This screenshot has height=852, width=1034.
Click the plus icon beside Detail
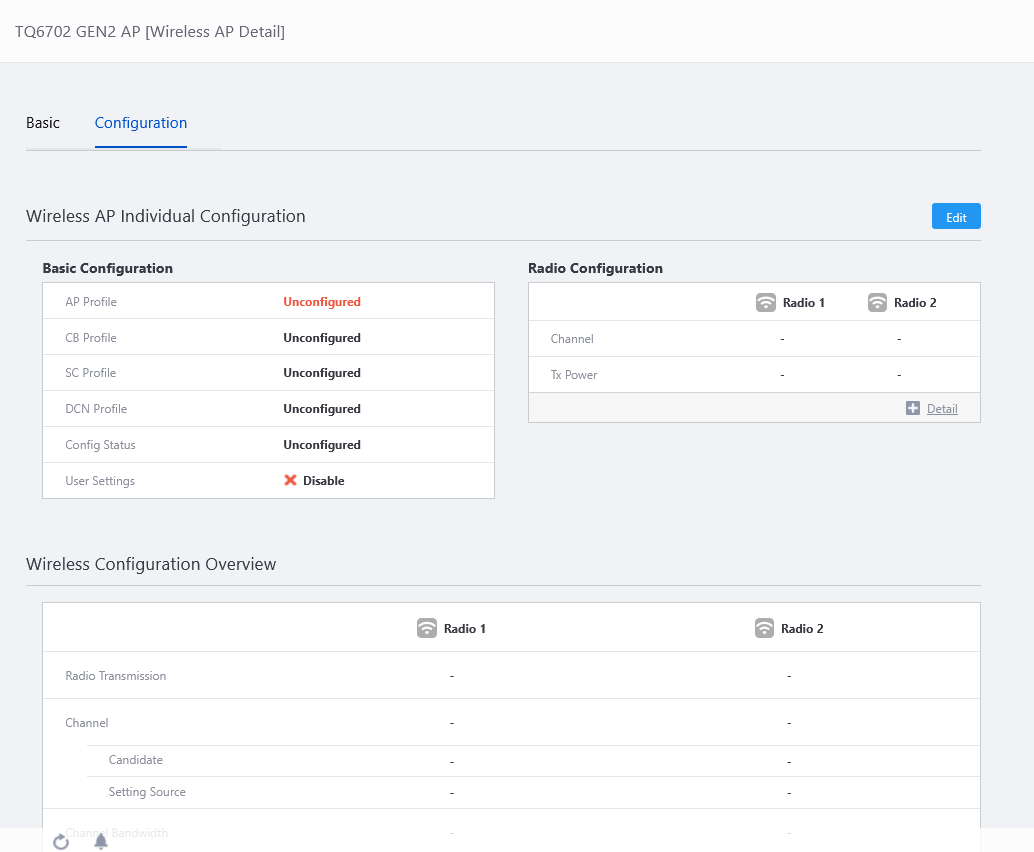pos(913,408)
